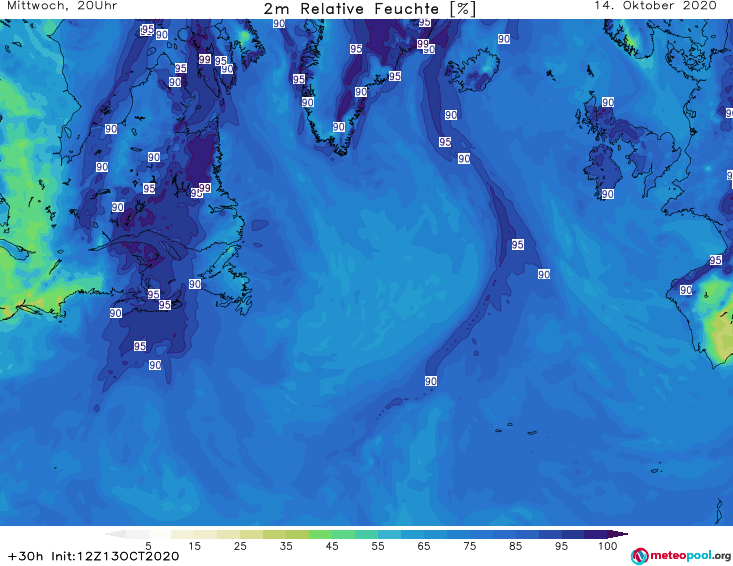Click the '45' value on the color scale

pos(332,546)
